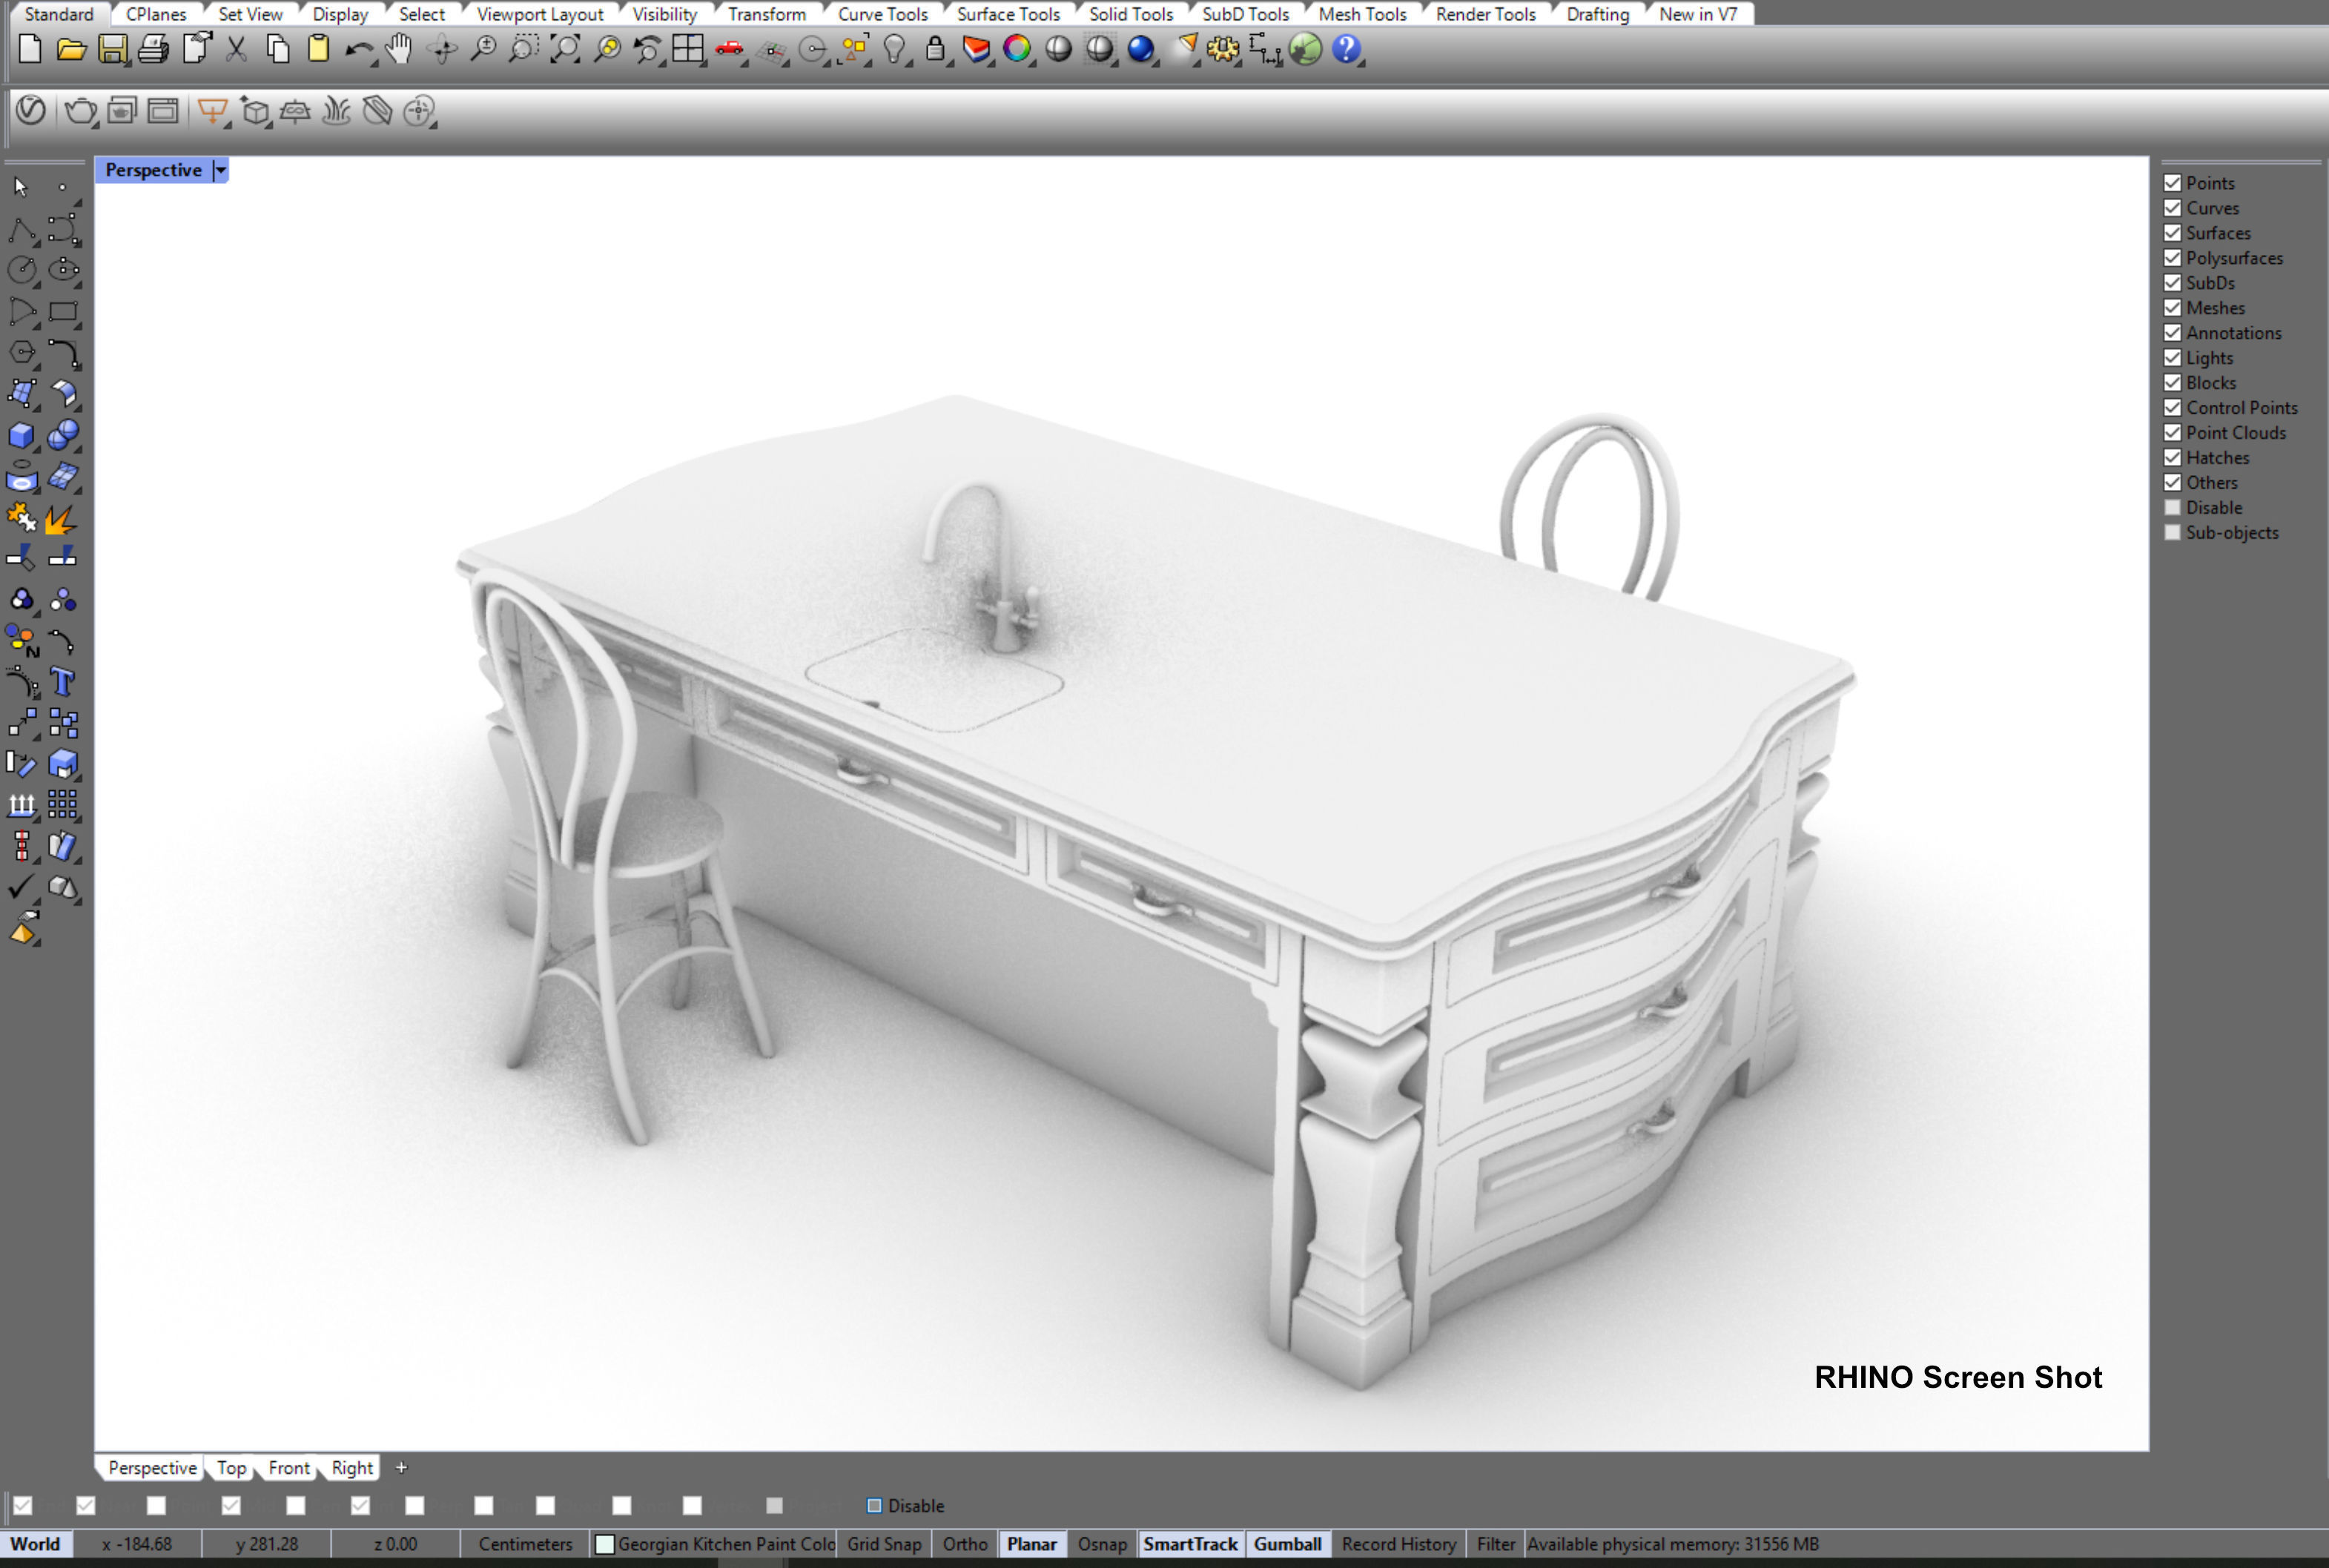2329x1568 pixels.
Task: Click the teapot render icon
Action: 80,111
